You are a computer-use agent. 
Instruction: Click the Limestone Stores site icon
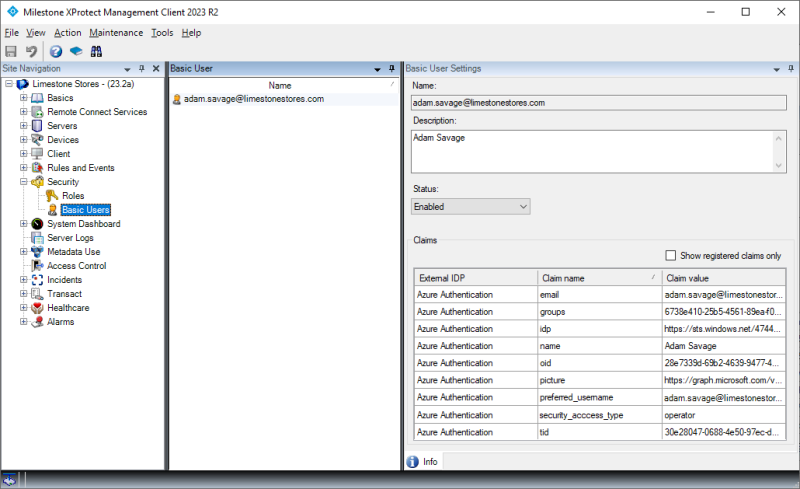22,84
